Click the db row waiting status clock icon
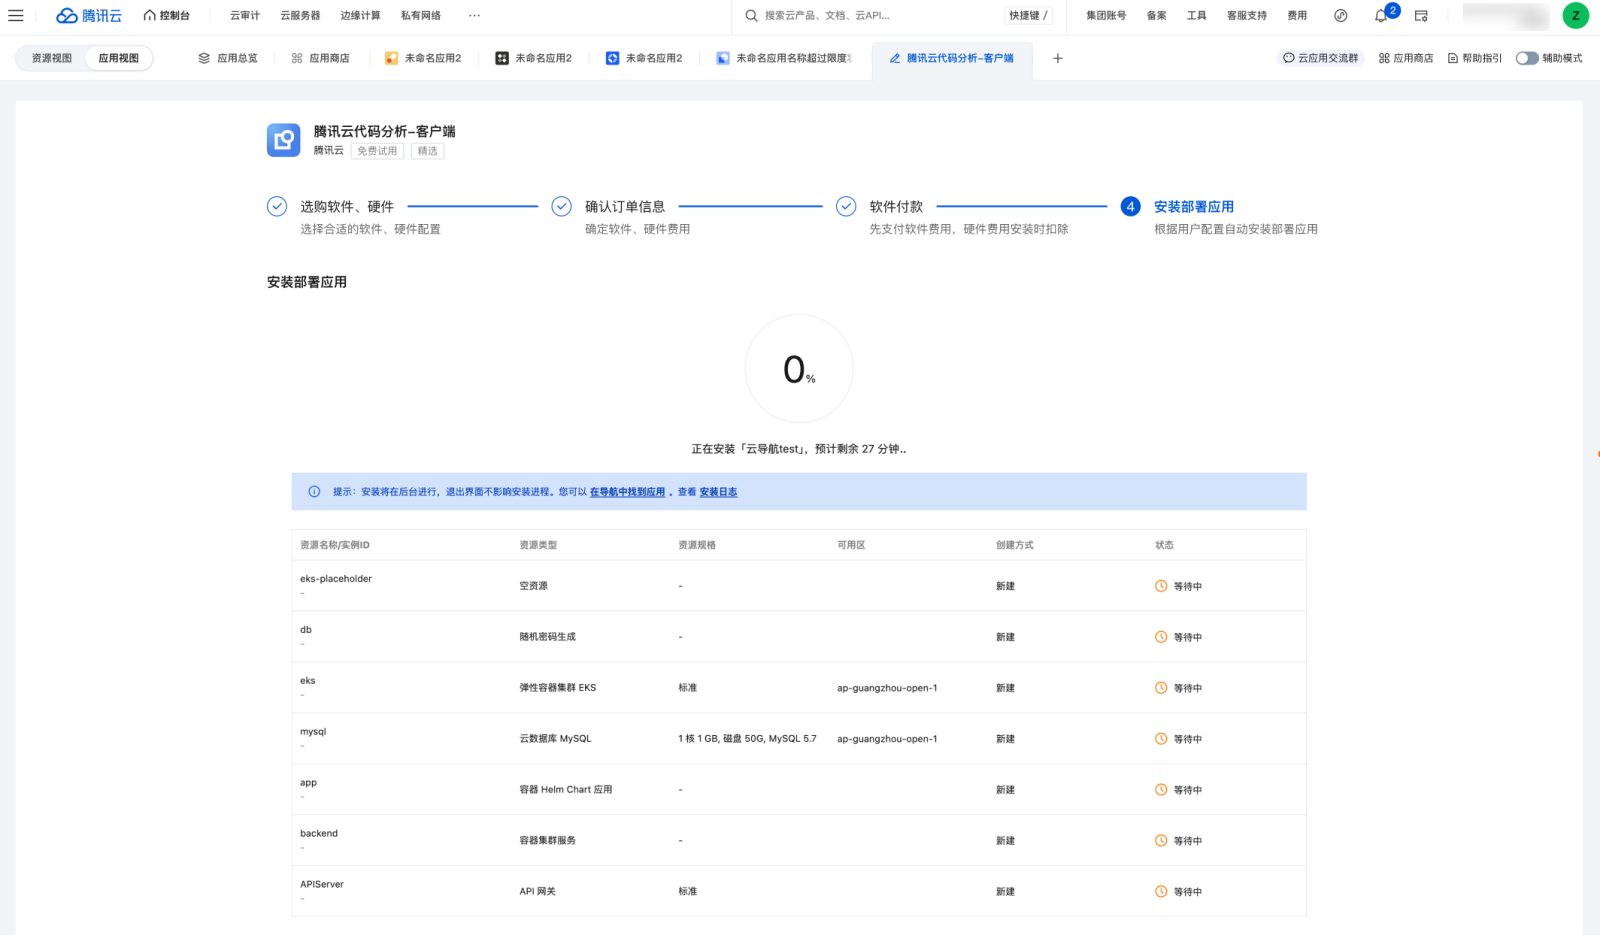The width and height of the screenshot is (1600, 935). pos(1161,637)
